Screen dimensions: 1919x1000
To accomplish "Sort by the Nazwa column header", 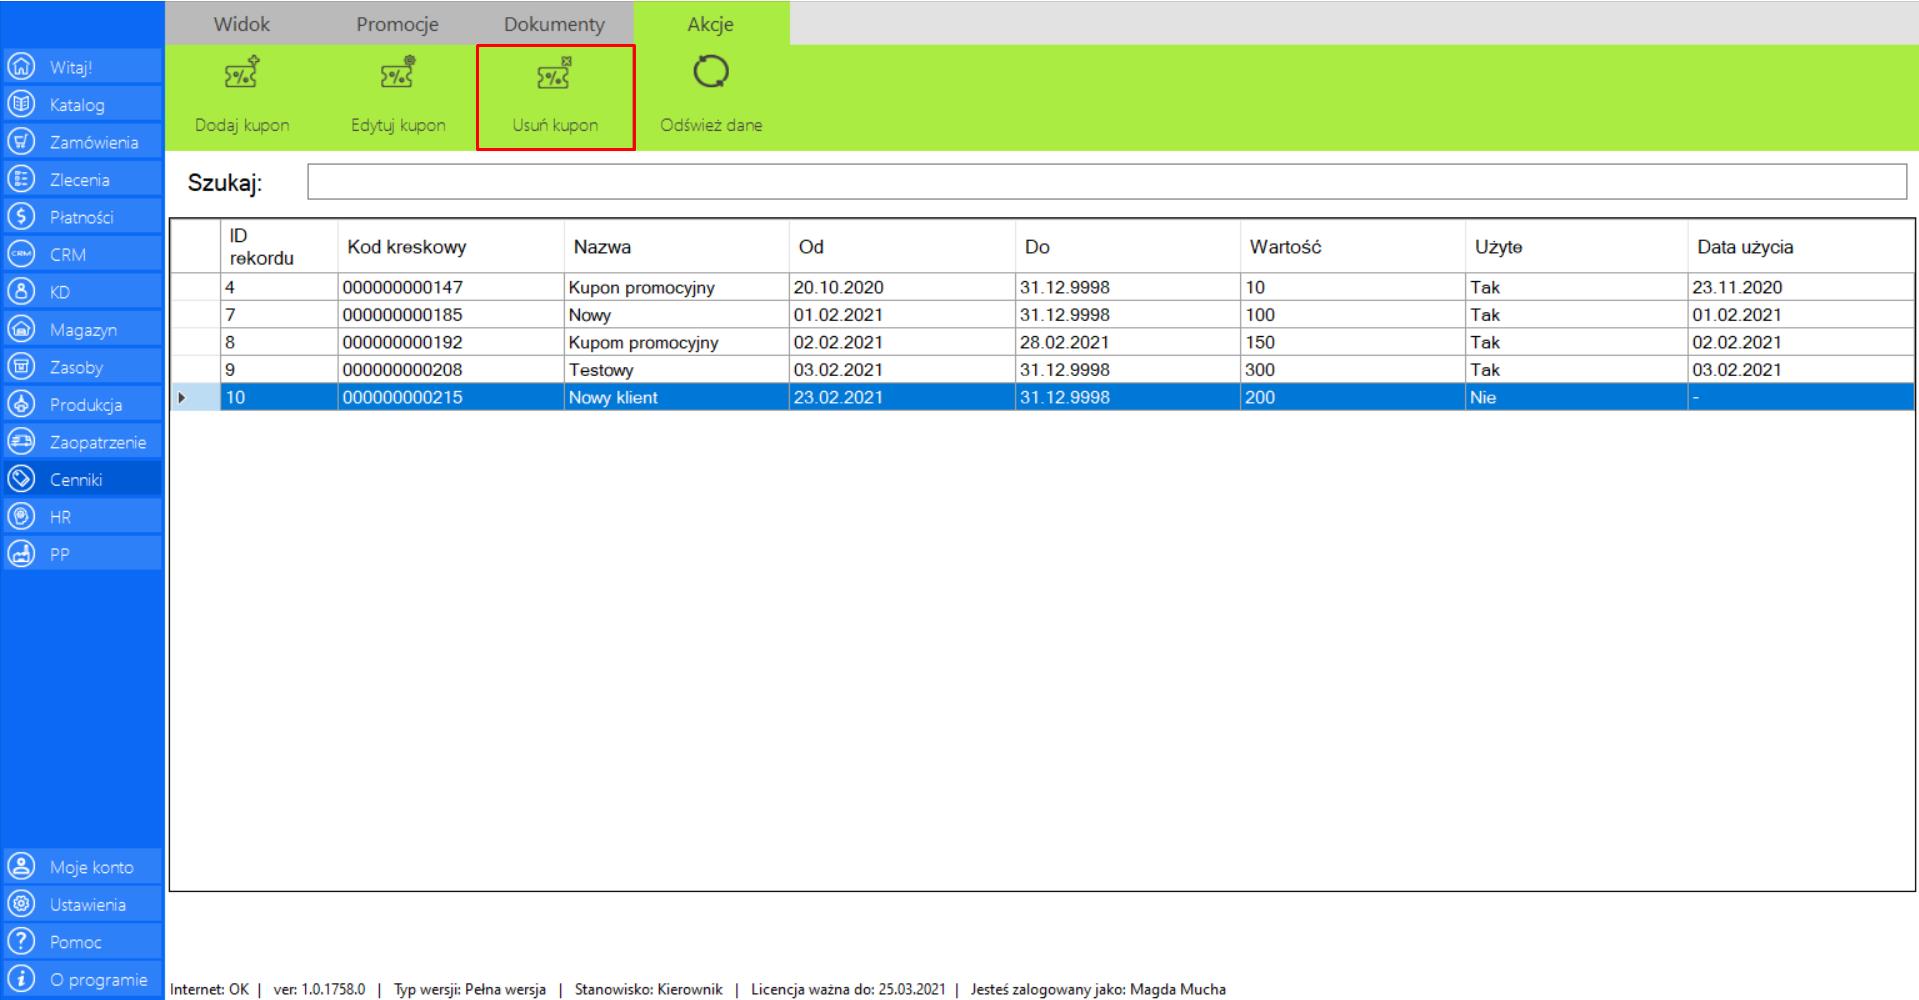I will point(602,247).
